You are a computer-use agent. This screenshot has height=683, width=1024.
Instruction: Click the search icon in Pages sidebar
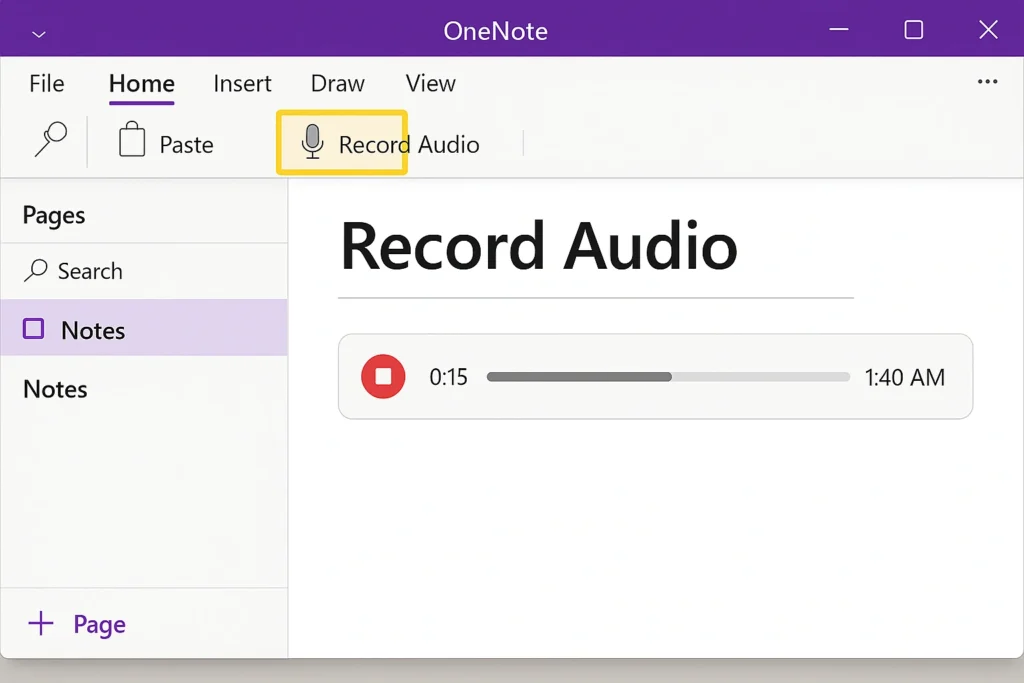click(x=36, y=271)
